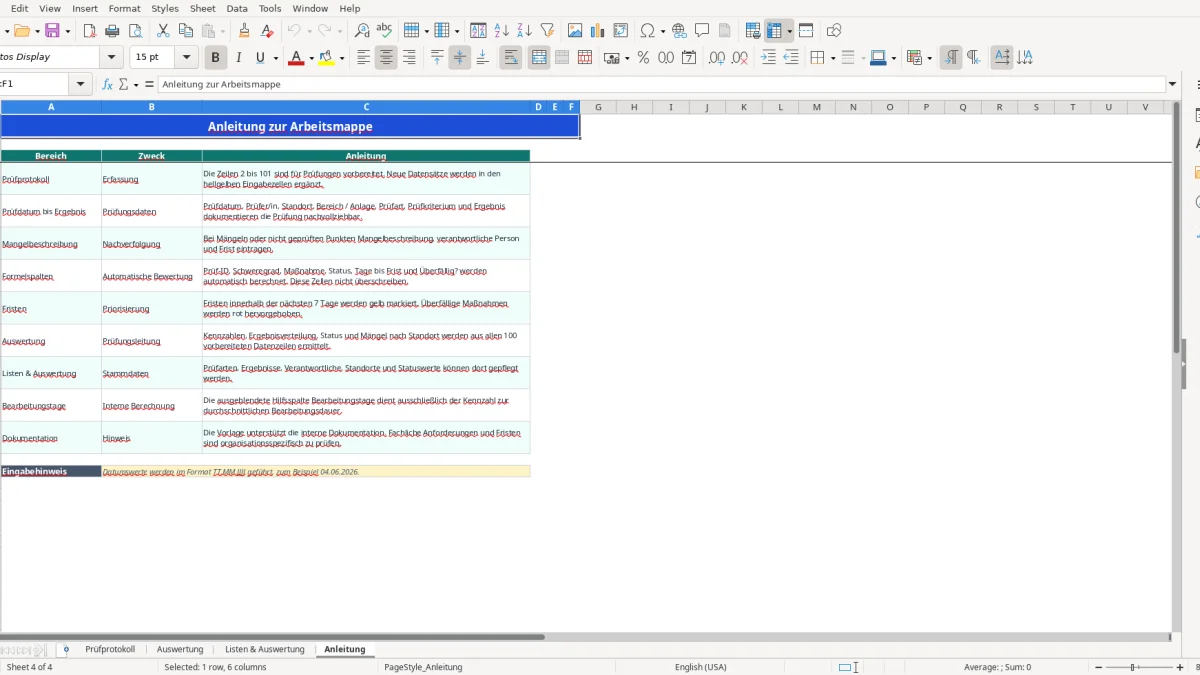Define the print area
The width and height of the screenshot is (1200, 675).
tap(753, 31)
